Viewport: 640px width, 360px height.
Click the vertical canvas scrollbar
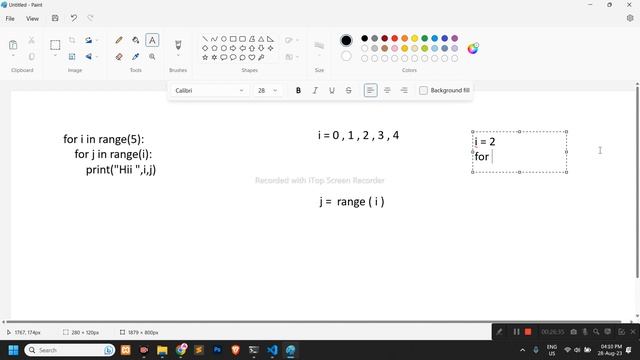[x=637, y=181]
